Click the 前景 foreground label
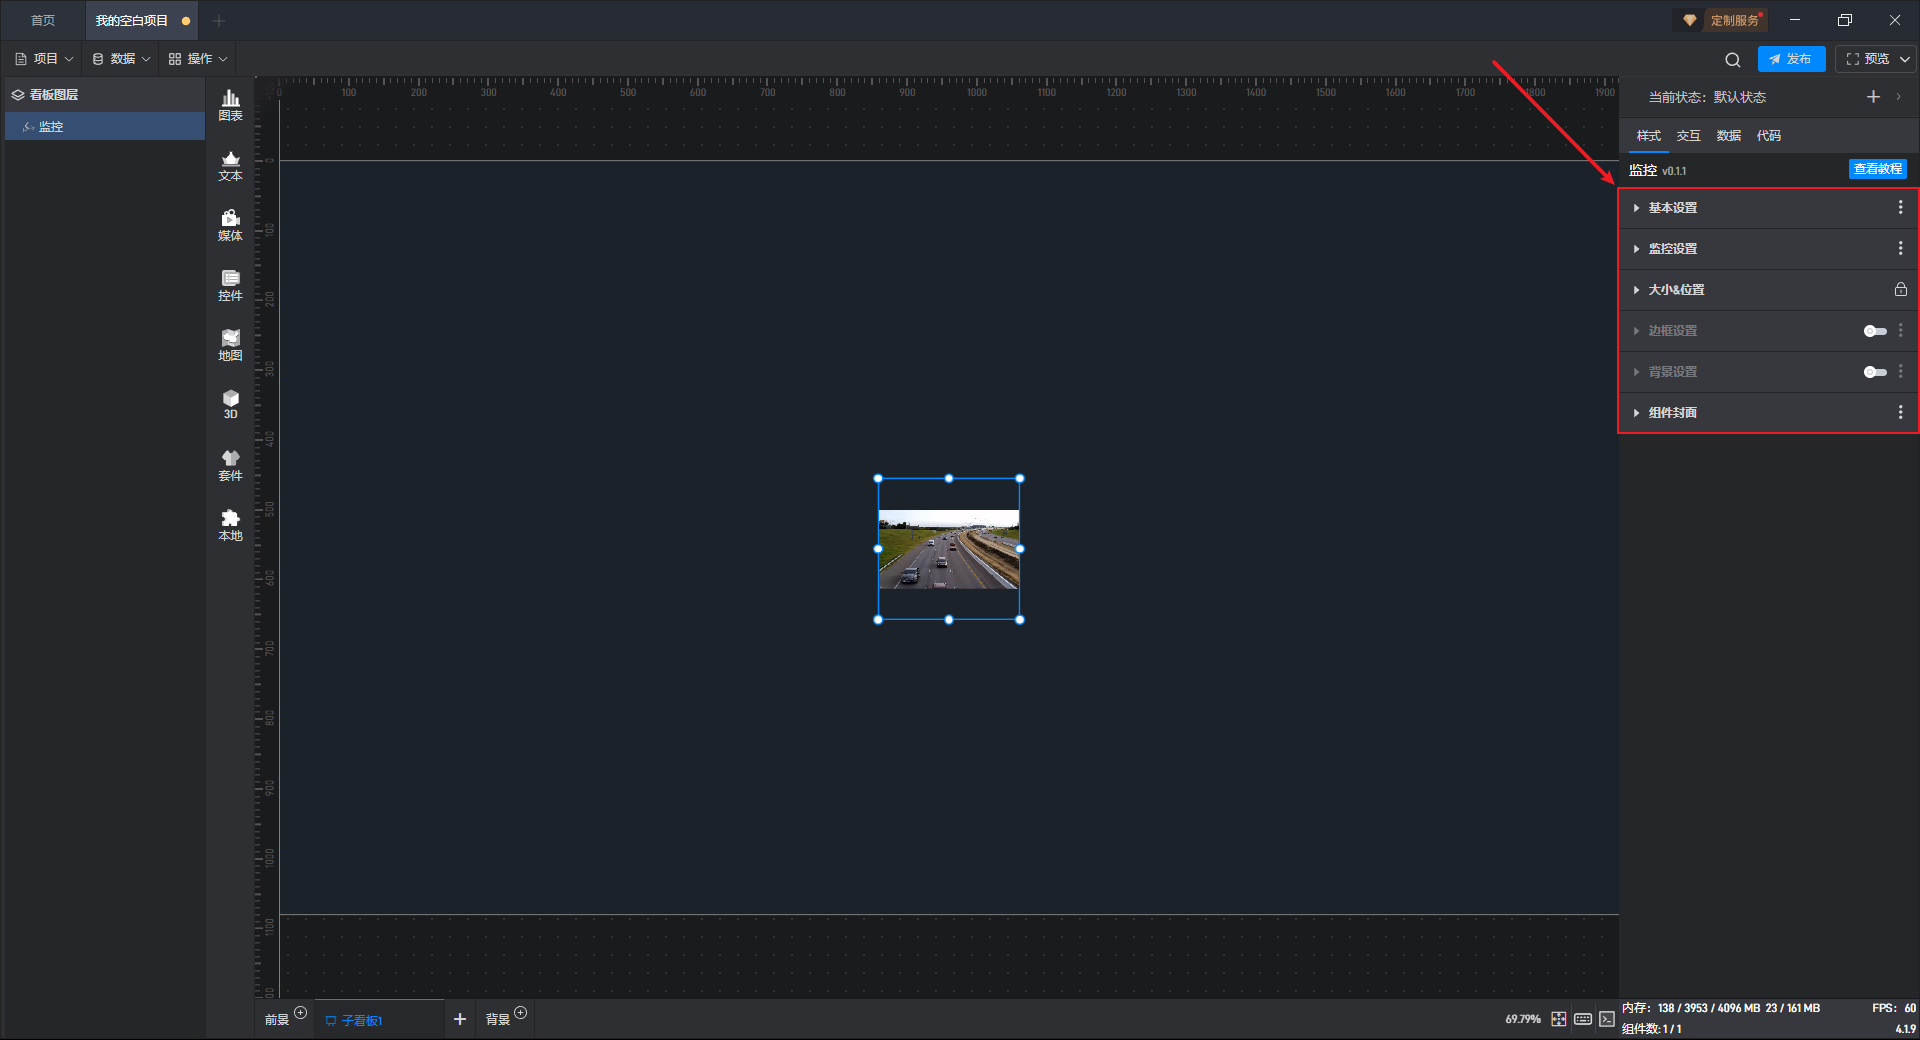 (x=277, y=1020)
